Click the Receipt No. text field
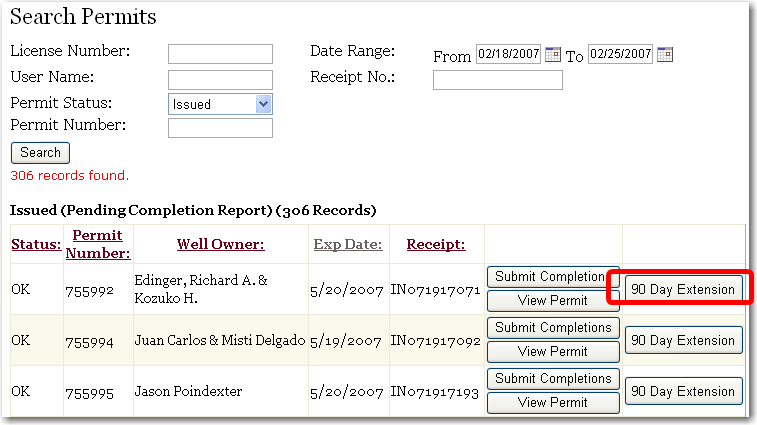The width and height of the screenshot is (757, 425). point(497,80)
